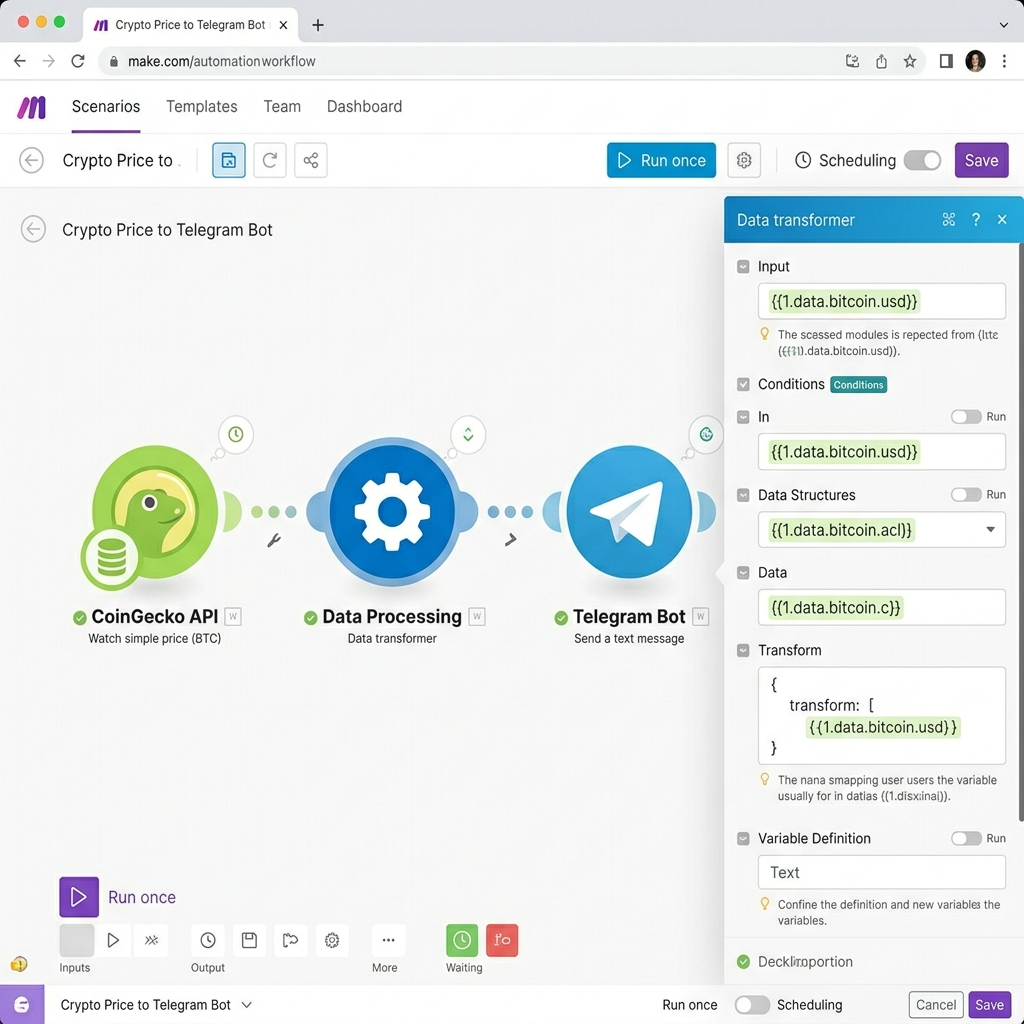Click the arrow icon on Data-to-Telegram link

pos(511,539)
